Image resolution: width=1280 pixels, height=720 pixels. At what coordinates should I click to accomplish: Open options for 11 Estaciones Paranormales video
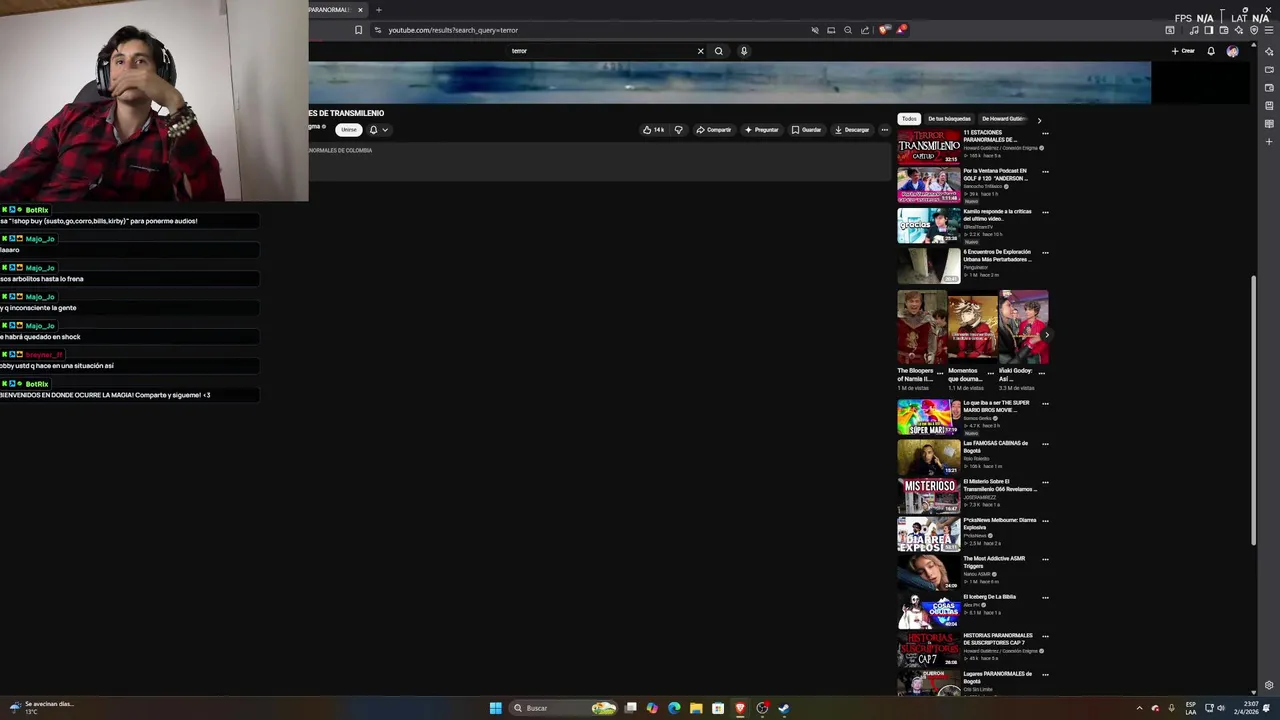(x=1045, y=133)
